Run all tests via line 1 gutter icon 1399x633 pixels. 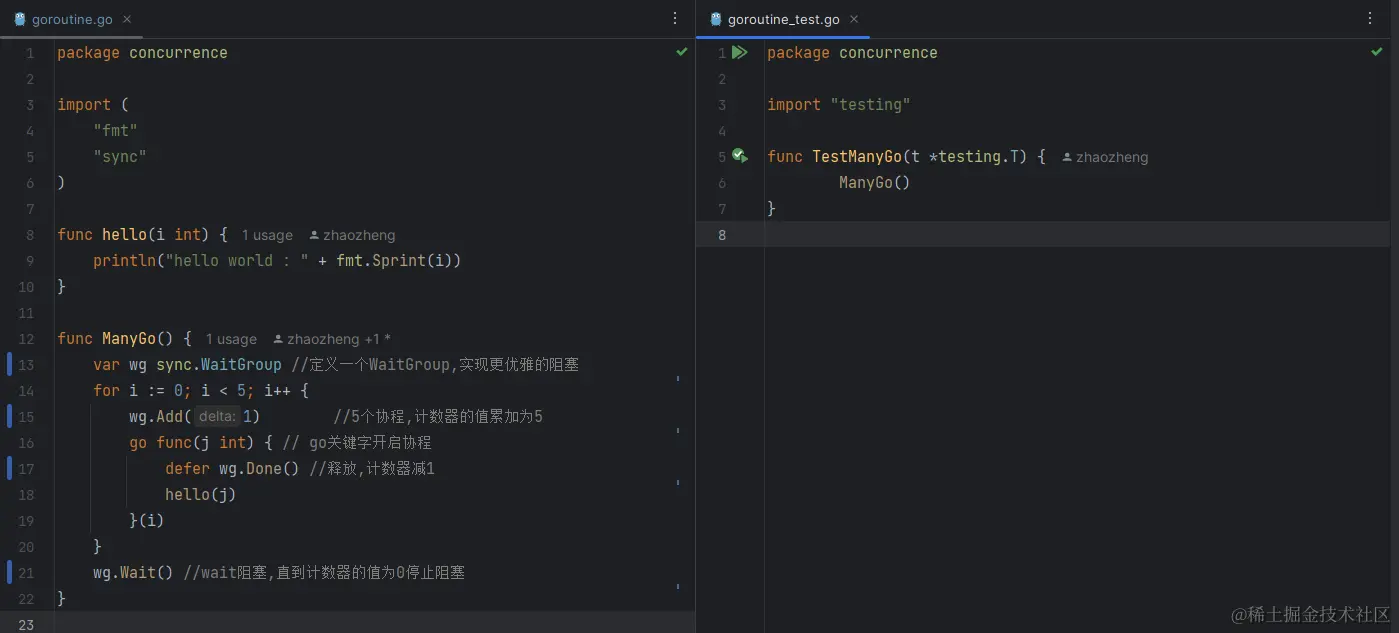pyautogui.click(x=739, y=52)
